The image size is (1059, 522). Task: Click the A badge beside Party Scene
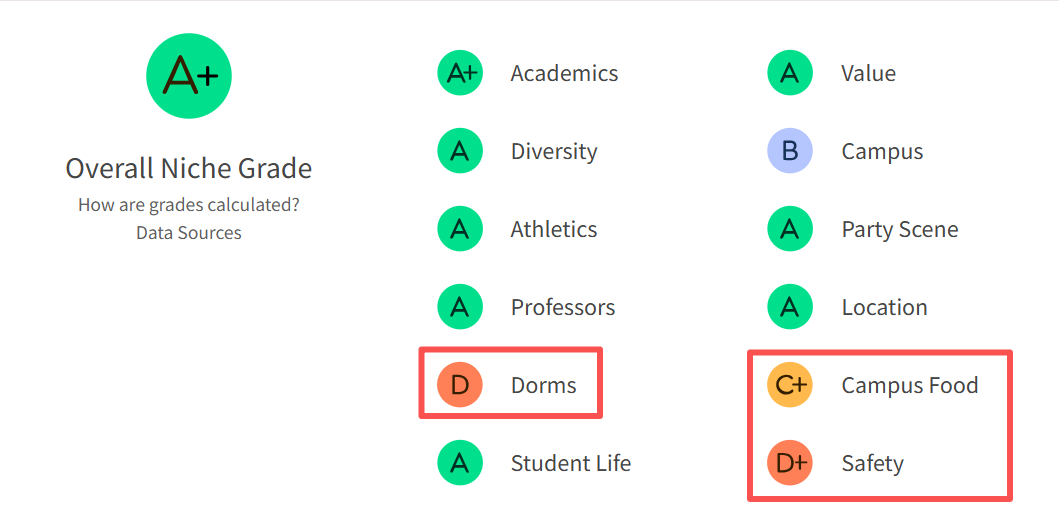coord(790,229)
